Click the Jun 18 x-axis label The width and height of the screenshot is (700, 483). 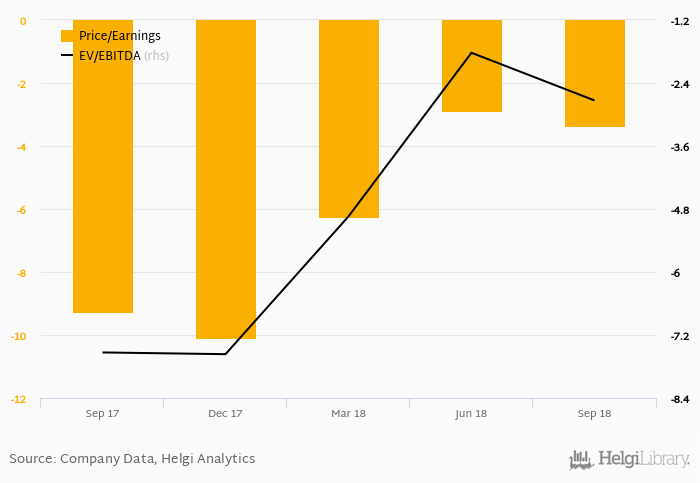[472, 413]
